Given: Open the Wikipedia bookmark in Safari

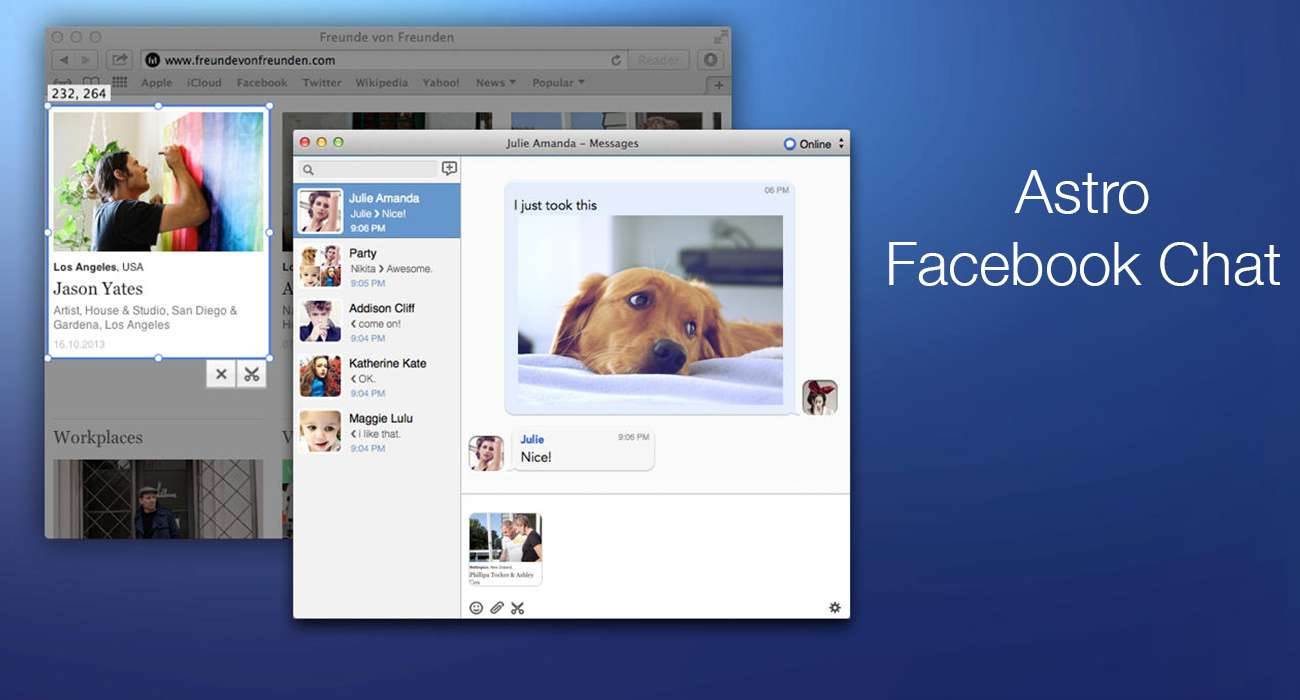Looking at the screenshot, I should (381, 83).
